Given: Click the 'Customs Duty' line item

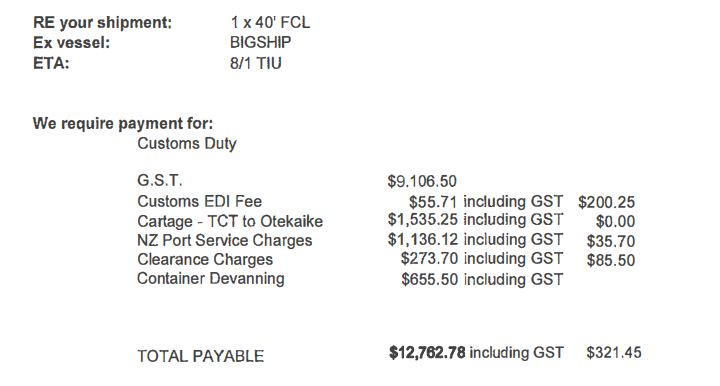Looking at the screenshot, I should 187,144.
